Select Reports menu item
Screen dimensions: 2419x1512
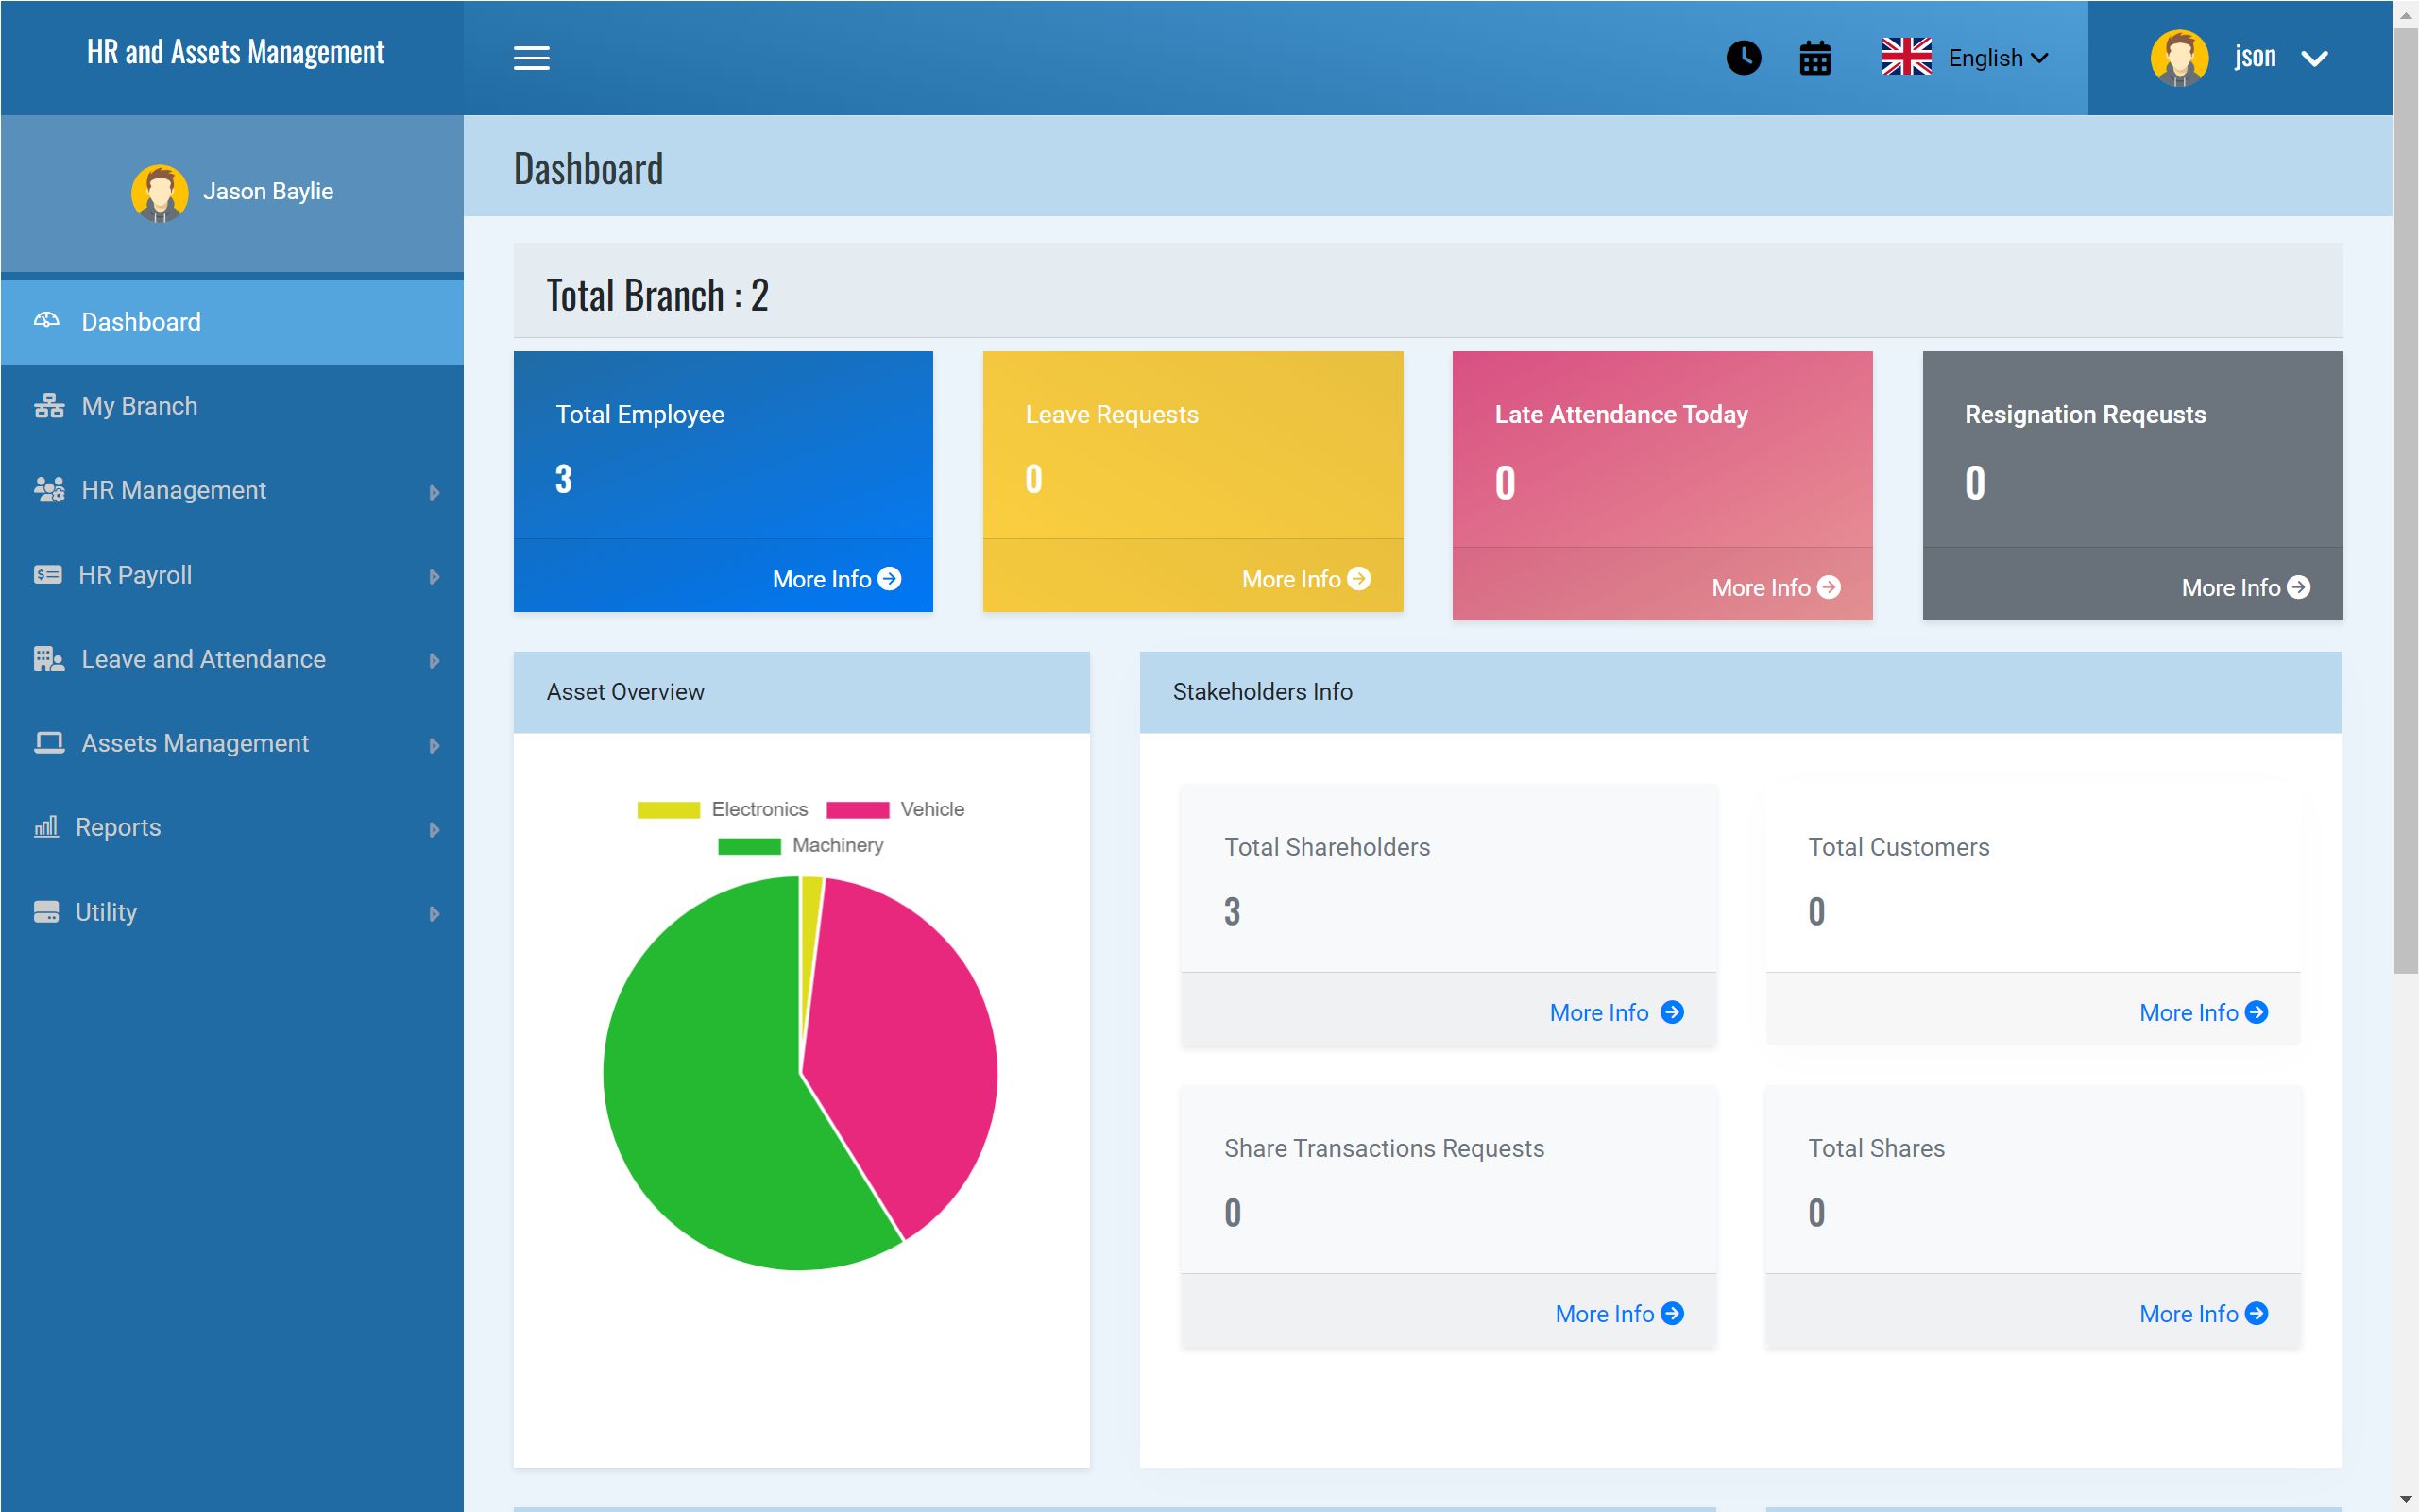pyautogui.click(x=232, y=827)
